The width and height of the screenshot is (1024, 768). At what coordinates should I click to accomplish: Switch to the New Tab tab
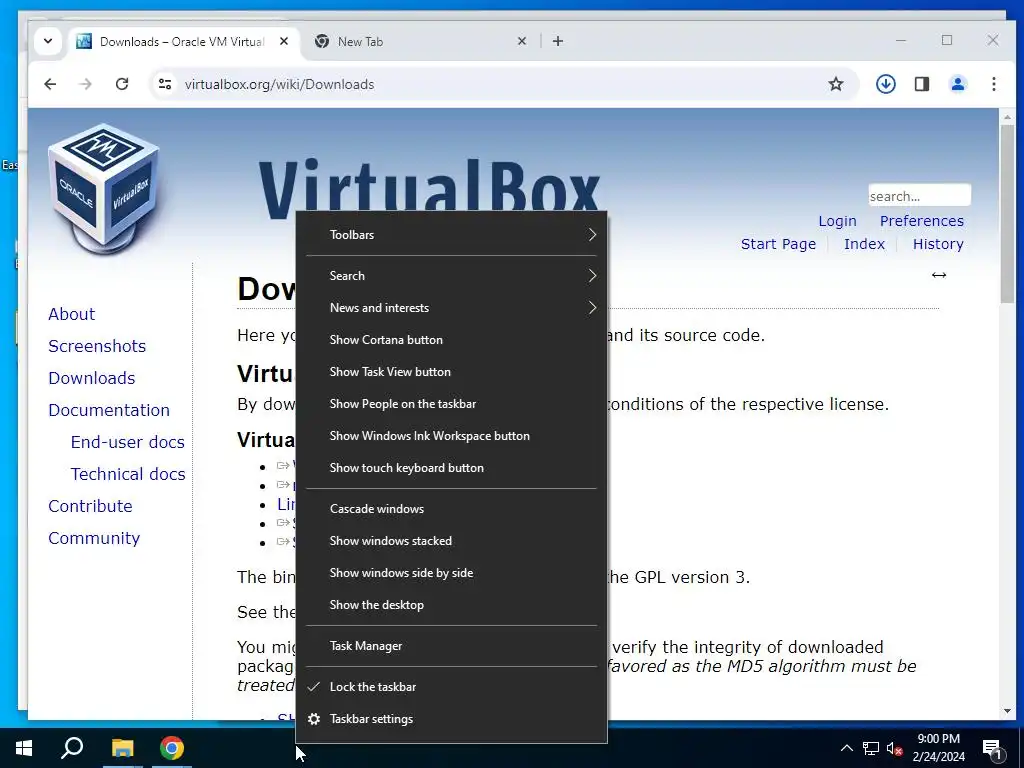pos(420,41)
